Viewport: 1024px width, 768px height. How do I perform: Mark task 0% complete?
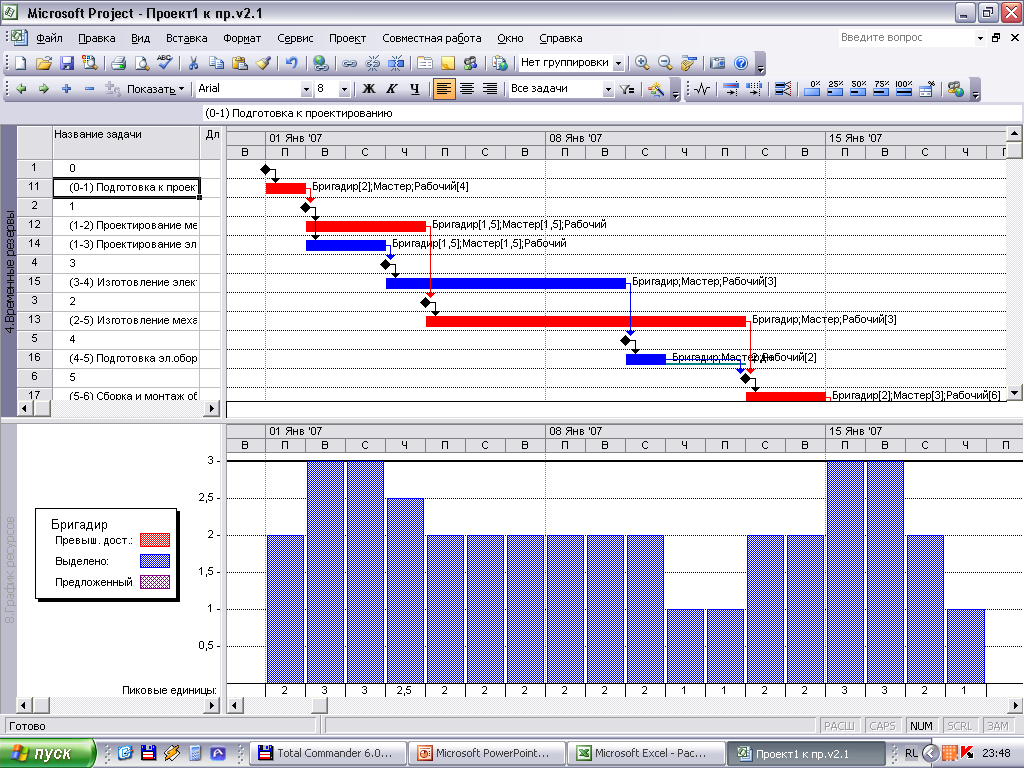(x=812, y=88)
